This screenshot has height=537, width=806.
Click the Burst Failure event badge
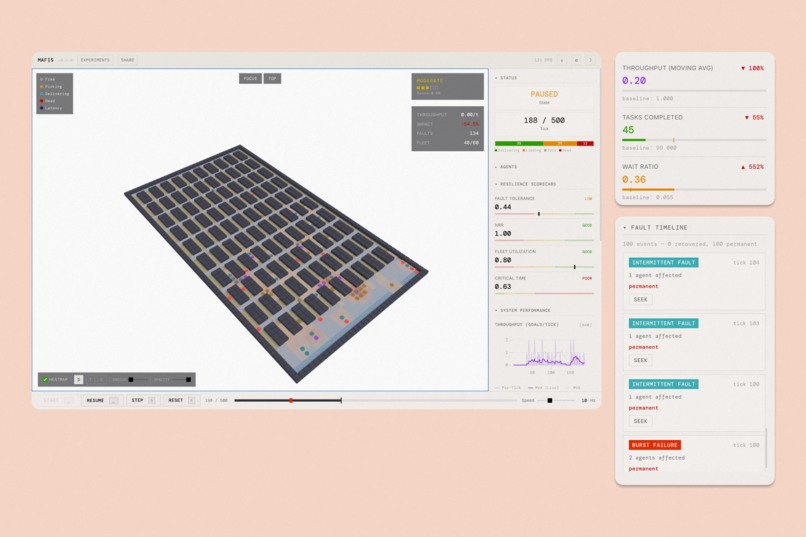[x=655, y=445]
